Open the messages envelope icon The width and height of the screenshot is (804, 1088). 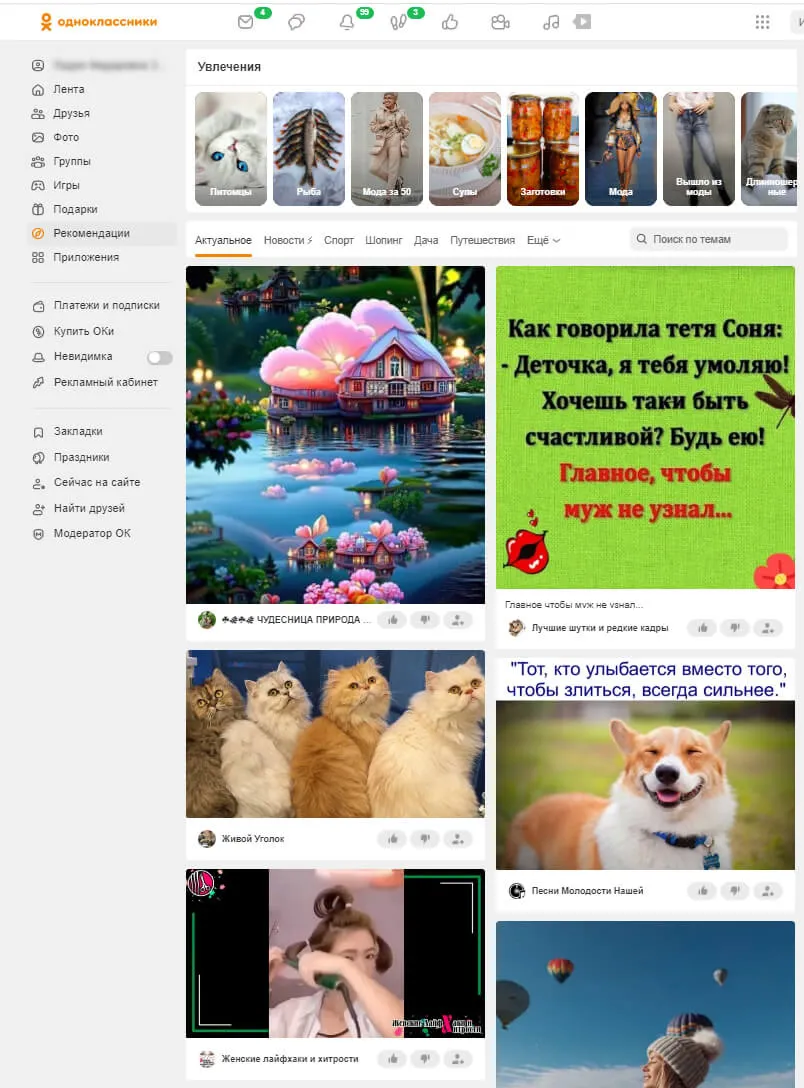(x=246, y=22)
